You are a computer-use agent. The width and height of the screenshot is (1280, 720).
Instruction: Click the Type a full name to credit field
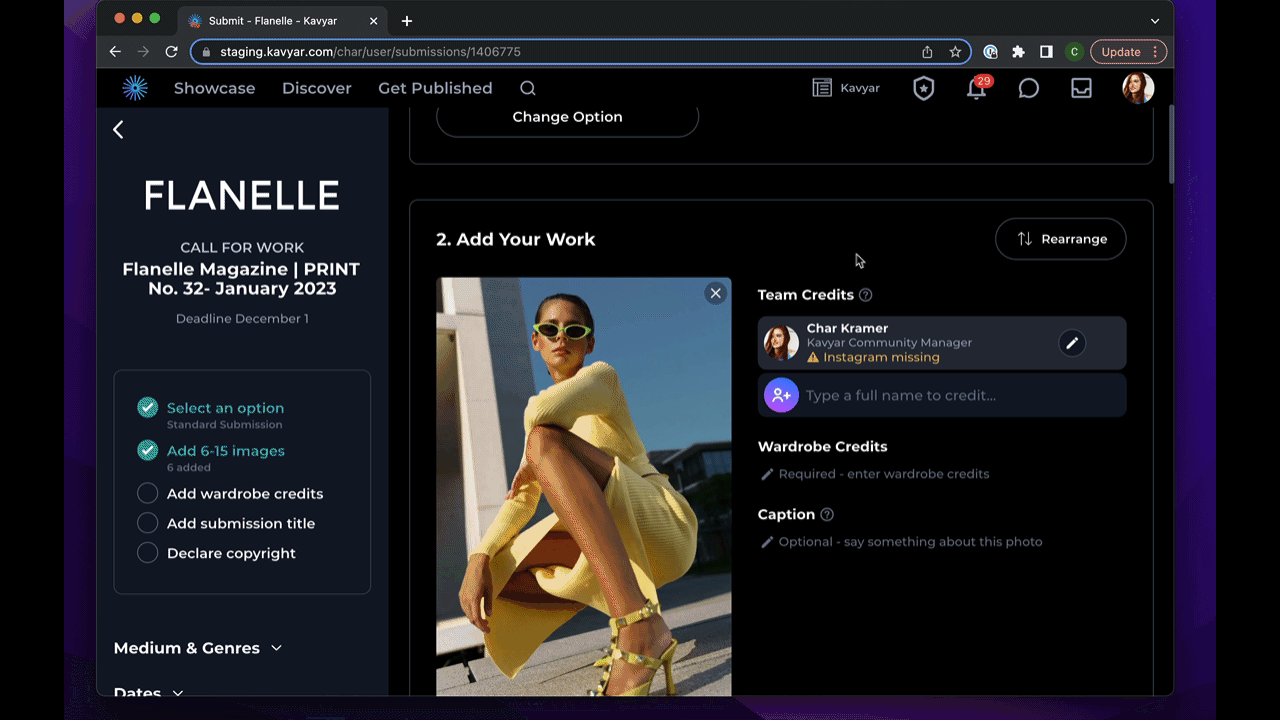click(942, 395)
